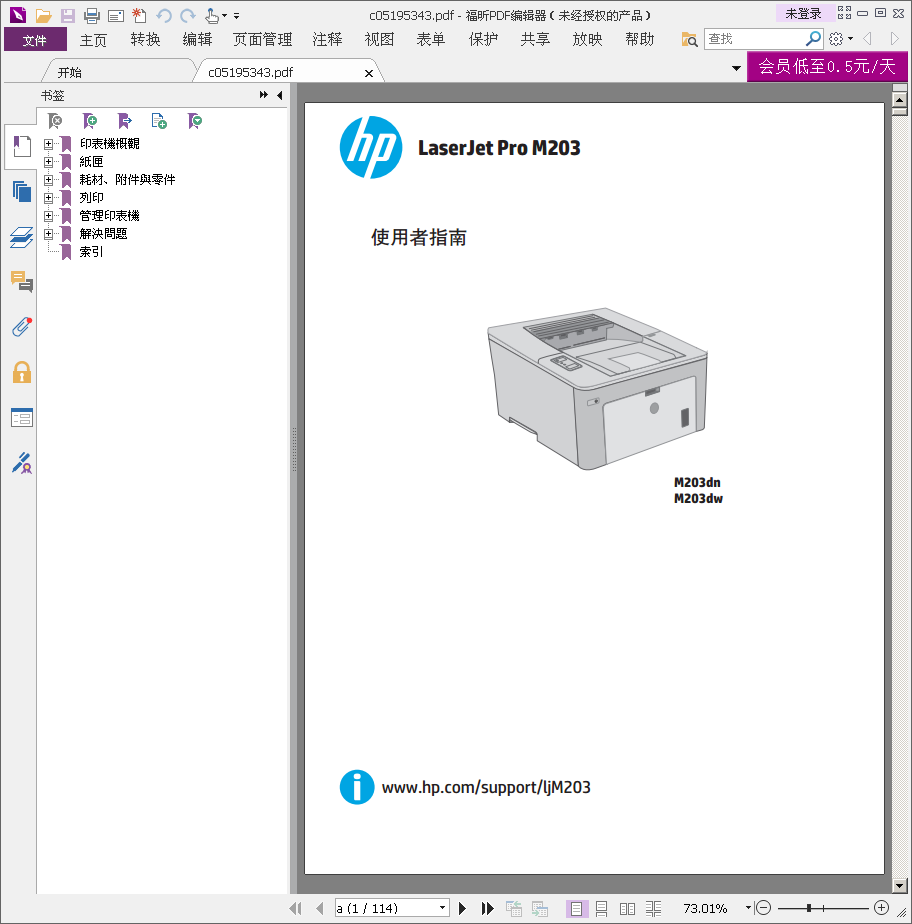Click the zoom slider handle

(x=809, y=908)
